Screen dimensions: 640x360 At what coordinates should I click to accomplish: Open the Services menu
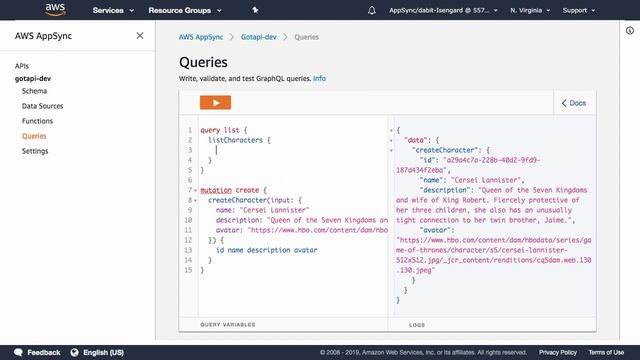point(113,10)
